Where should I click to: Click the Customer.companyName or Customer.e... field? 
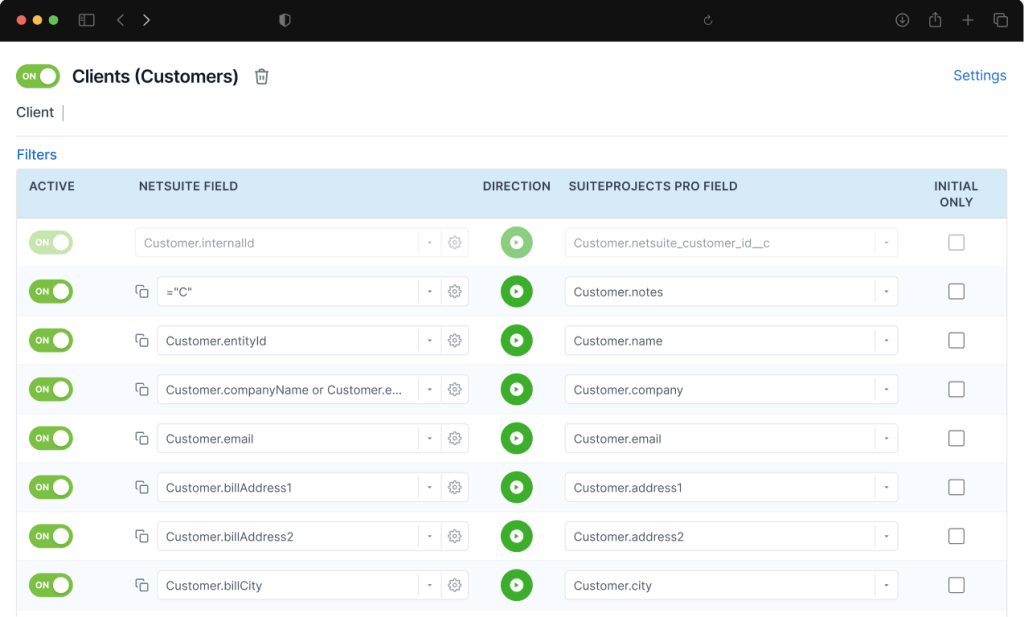(287, 390)
